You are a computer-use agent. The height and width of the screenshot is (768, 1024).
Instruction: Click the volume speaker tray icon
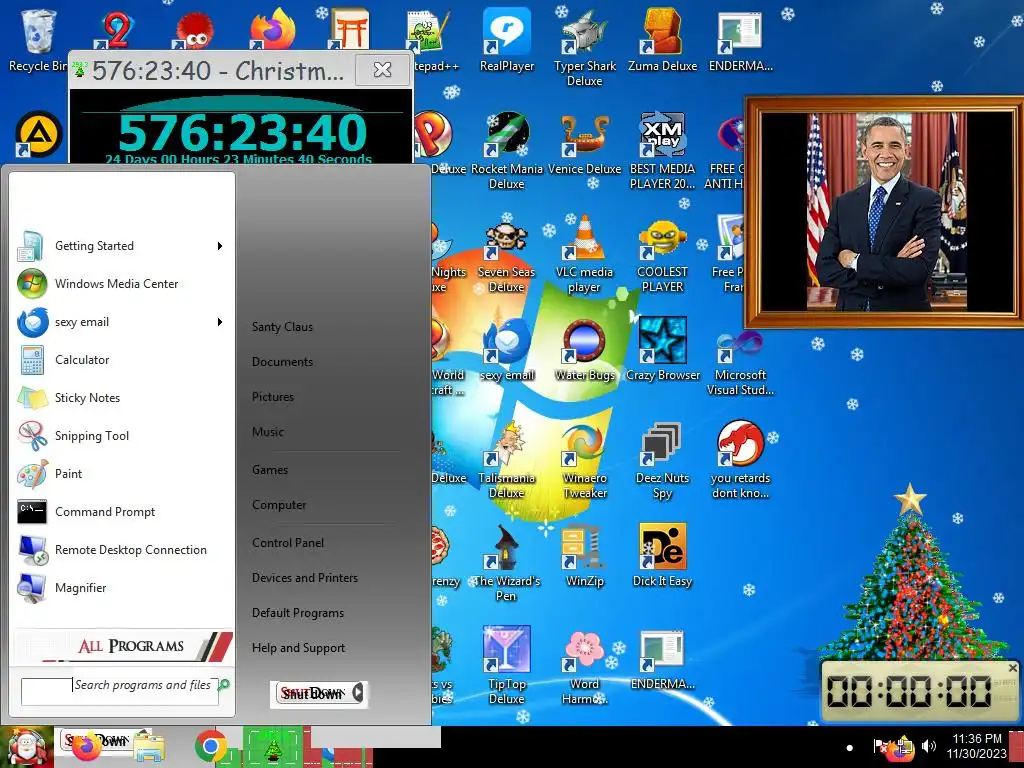point(928,746)
